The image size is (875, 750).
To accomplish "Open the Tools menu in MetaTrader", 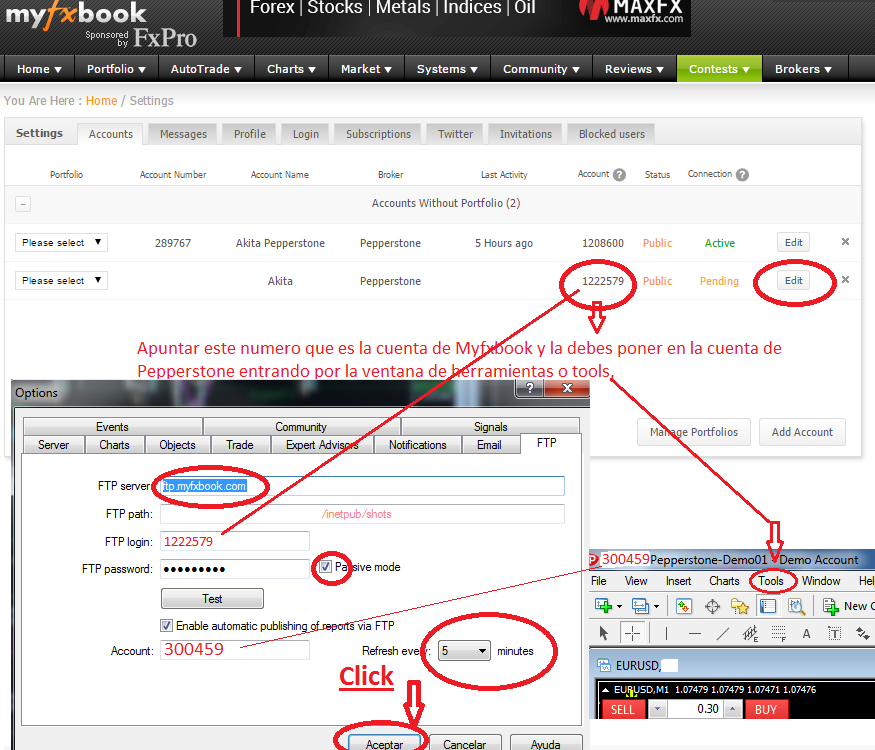I will [x=771, y=581].
